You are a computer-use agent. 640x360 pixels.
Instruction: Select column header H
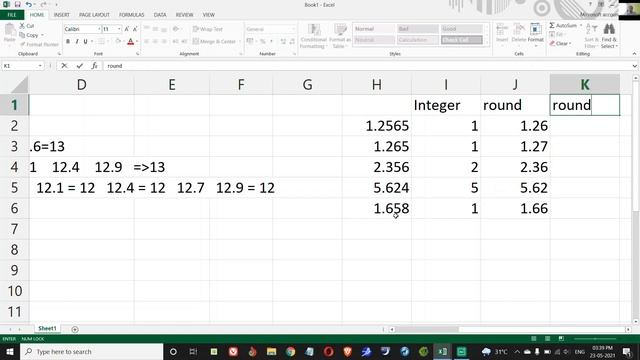(x=377, y=84)
